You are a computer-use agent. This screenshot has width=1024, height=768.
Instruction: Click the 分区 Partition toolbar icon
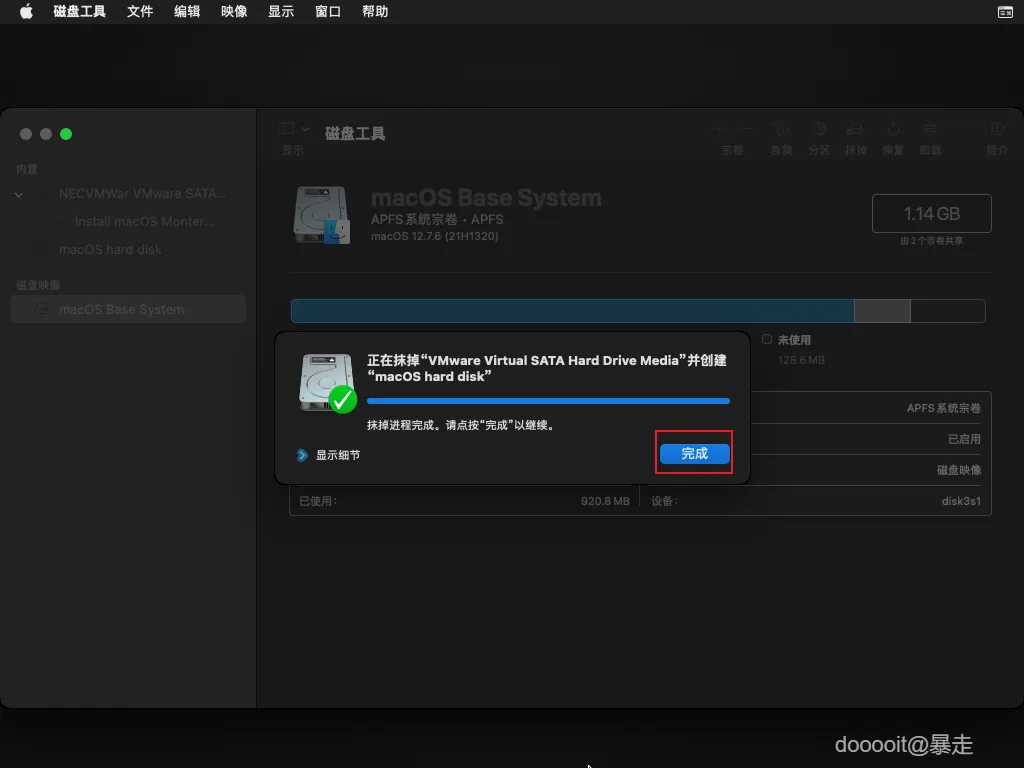point(819,129)
